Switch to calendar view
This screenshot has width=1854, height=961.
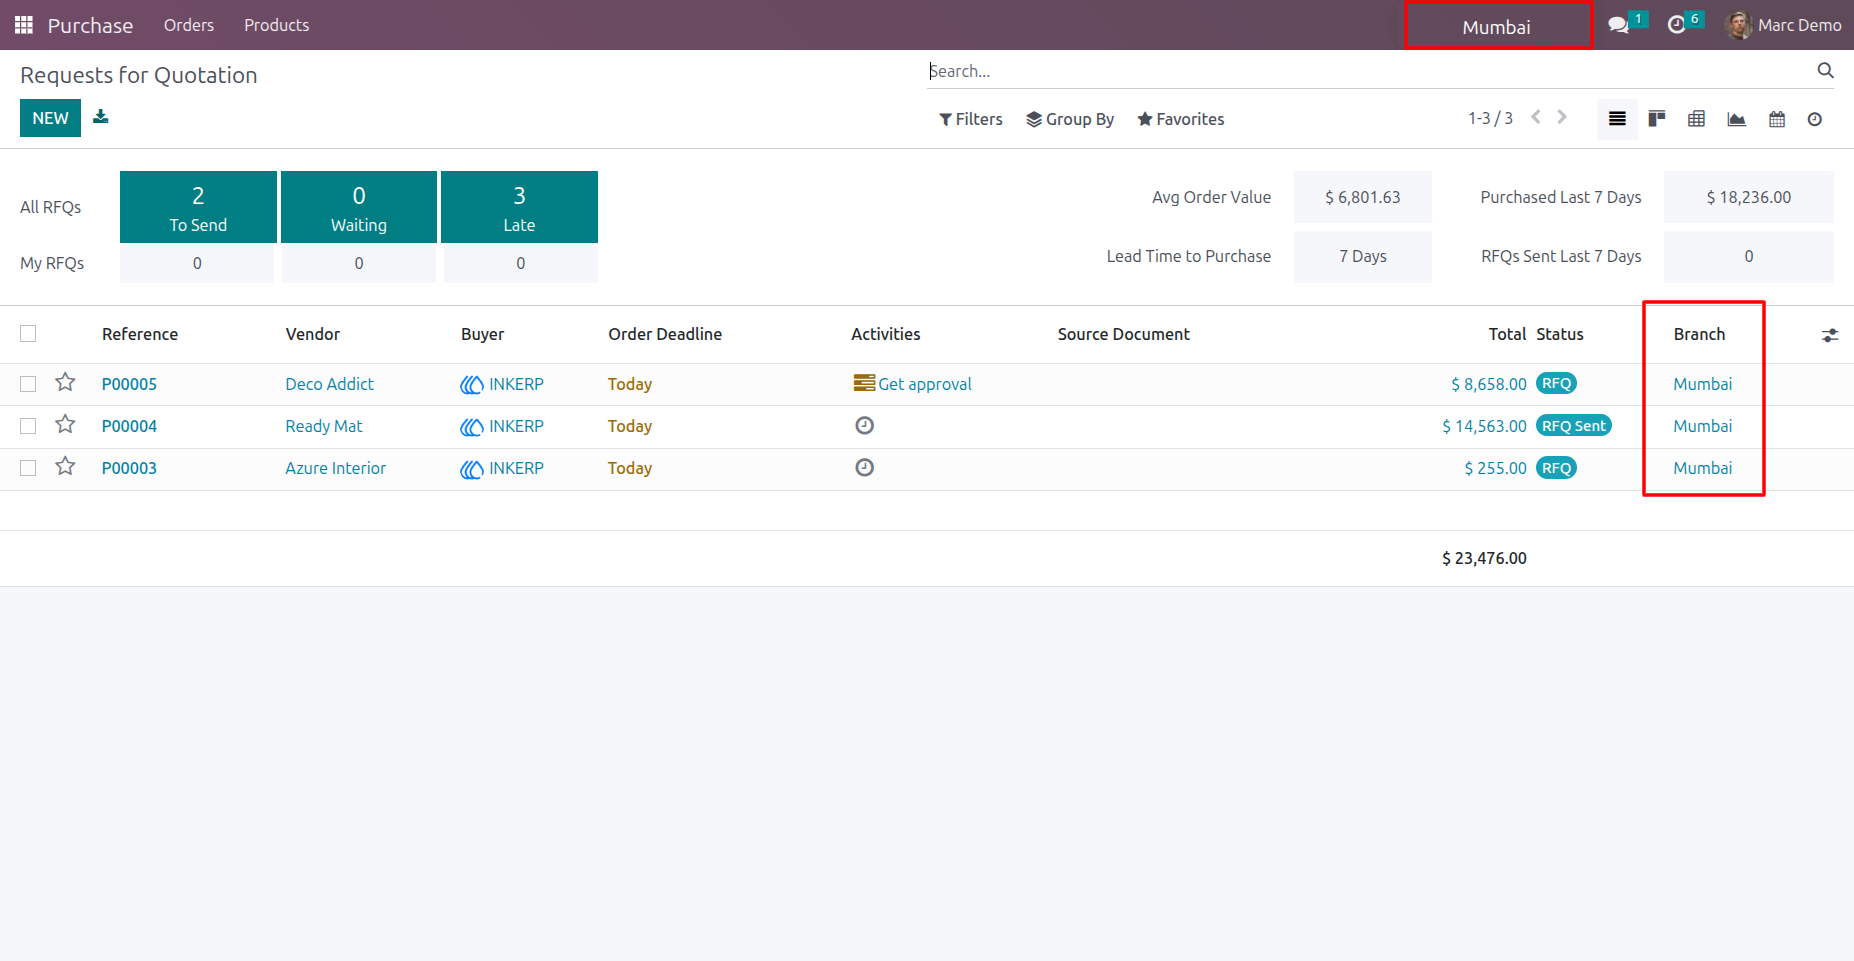[1777, 119]
